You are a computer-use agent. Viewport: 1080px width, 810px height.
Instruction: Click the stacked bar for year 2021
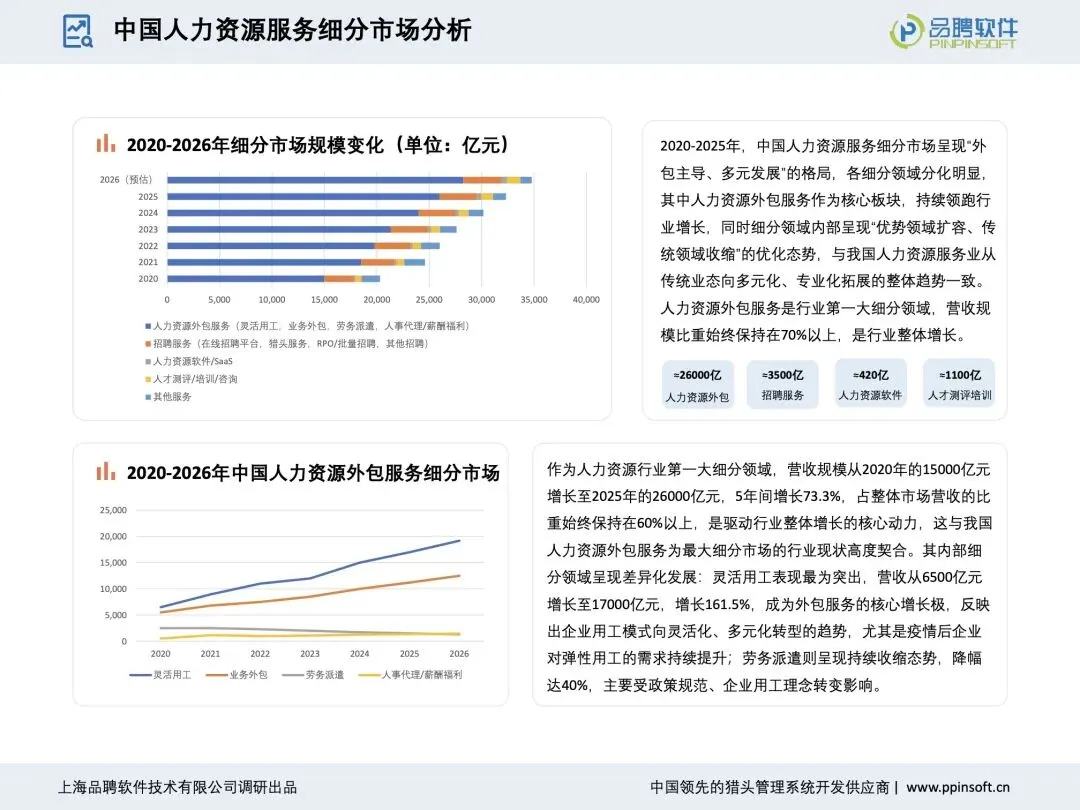coord(296,262)
